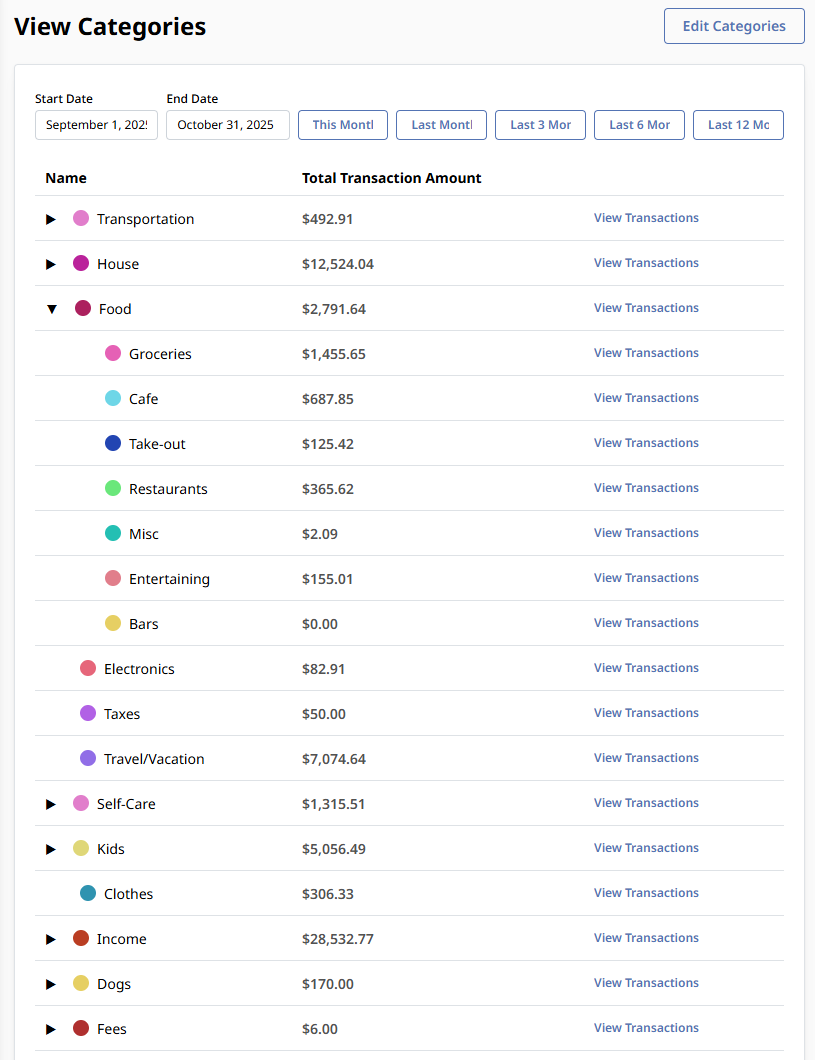The width and height of the screenshot is (815, 1060).
Task: View Transactions for Travel/Vacation
Action: (x=646, y=758)
